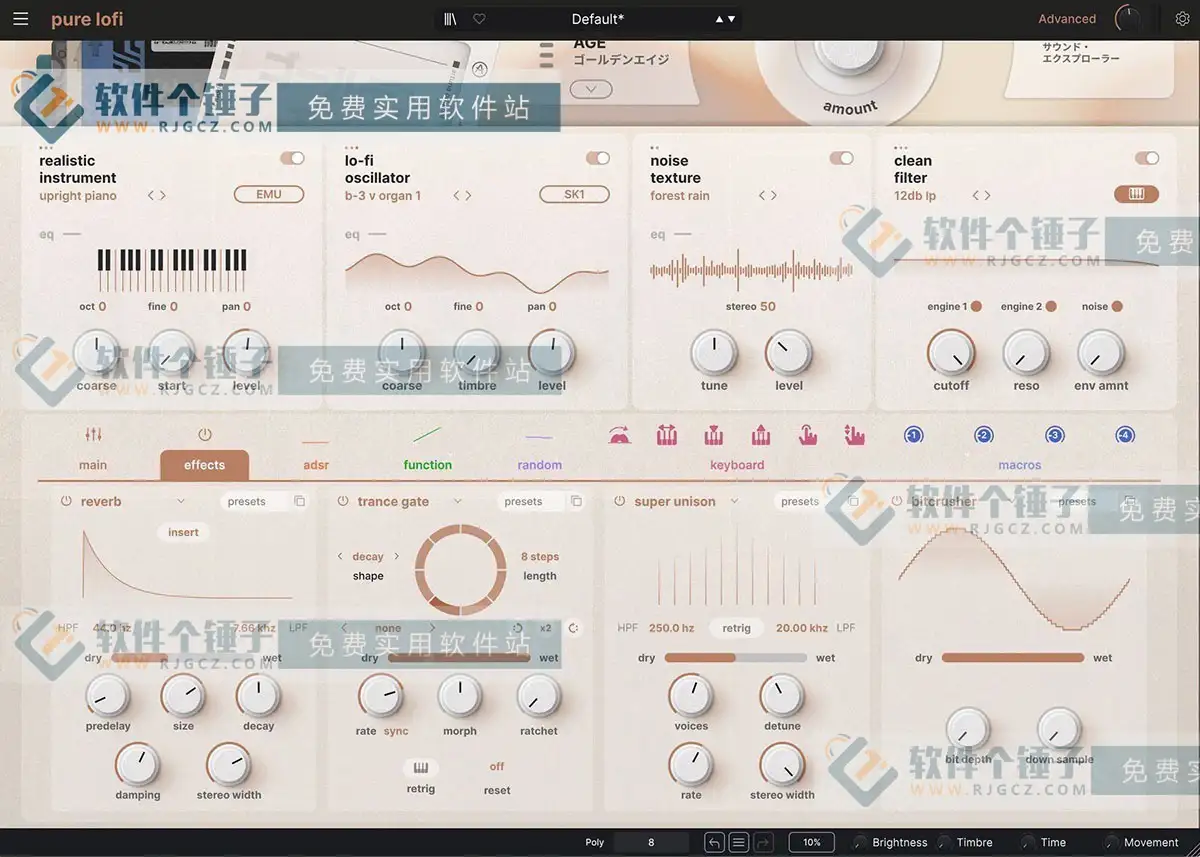Screen dimensions: 1200x857
Task: Click the keyboard icon in clean filter
Action: click(x=1136, y=195)
